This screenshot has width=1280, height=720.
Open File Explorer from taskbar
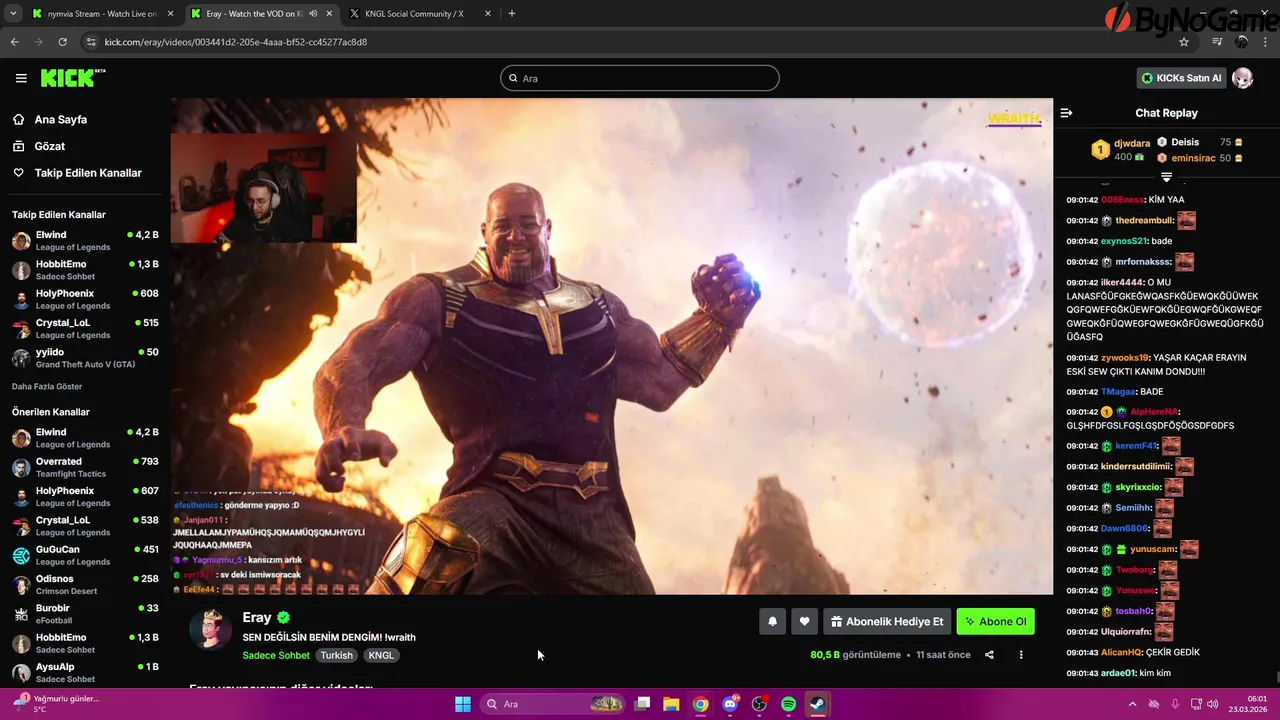[671, 704]
